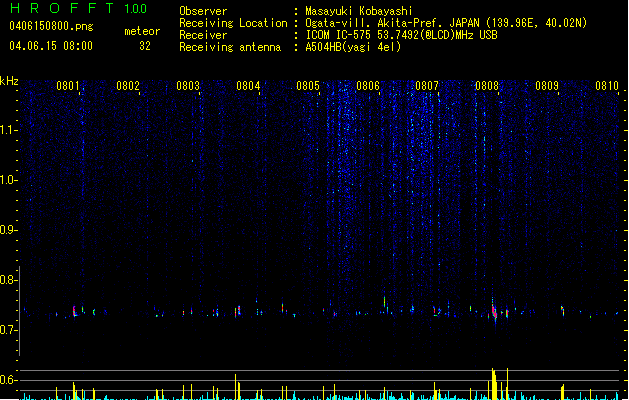Click the 1.0 kHz axis label

point(9,180)
